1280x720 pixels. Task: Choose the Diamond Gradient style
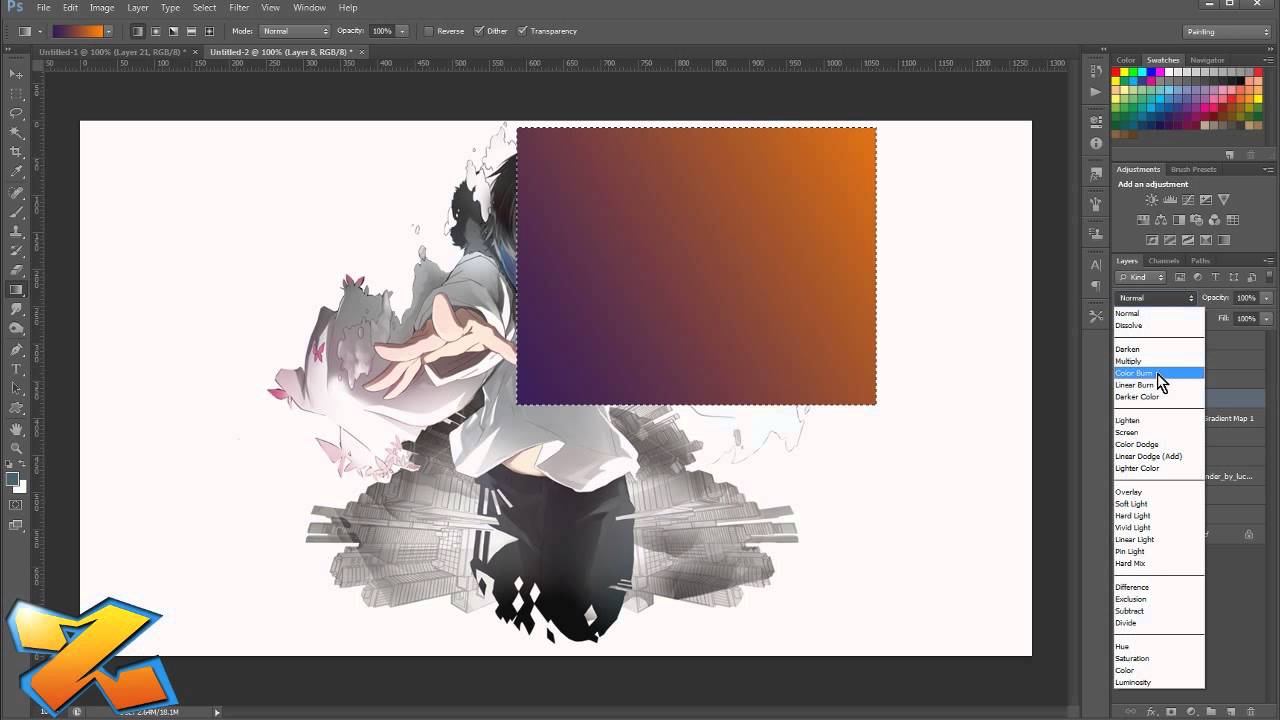coord(210,31)
